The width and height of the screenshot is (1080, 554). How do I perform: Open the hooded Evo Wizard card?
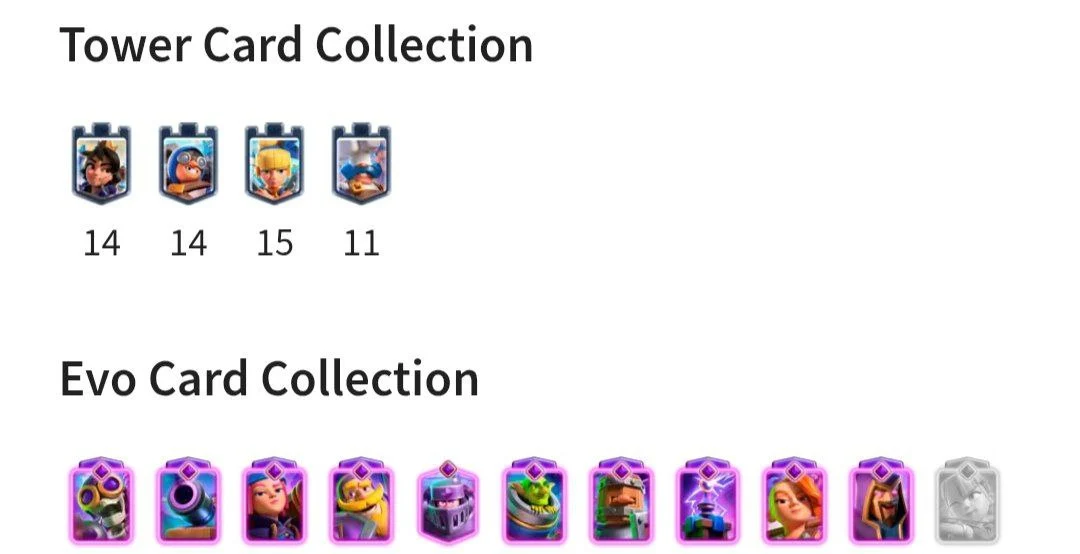pyautogui.click(x=881, y=501)
